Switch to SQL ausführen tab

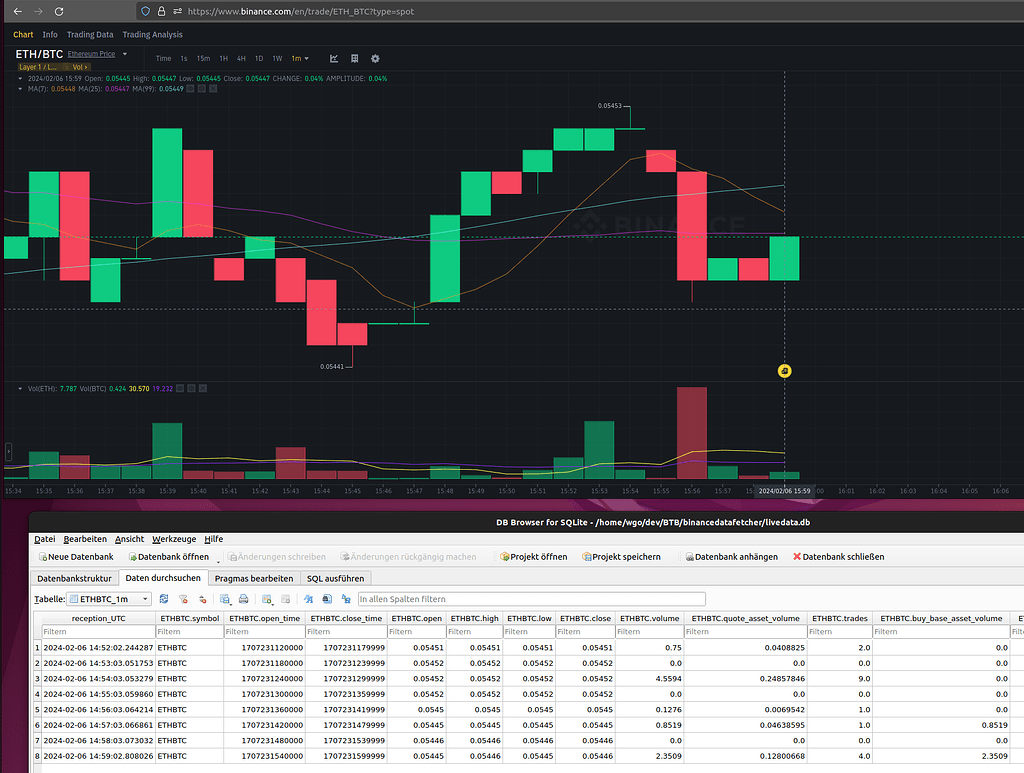336,578
